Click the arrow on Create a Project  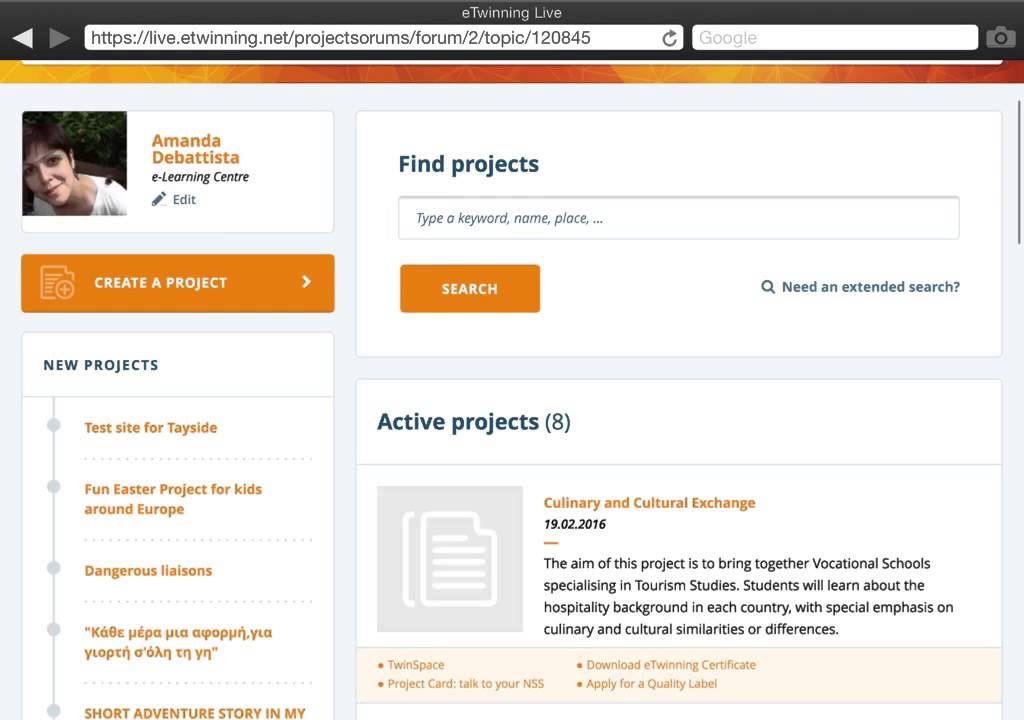[306, 282]
